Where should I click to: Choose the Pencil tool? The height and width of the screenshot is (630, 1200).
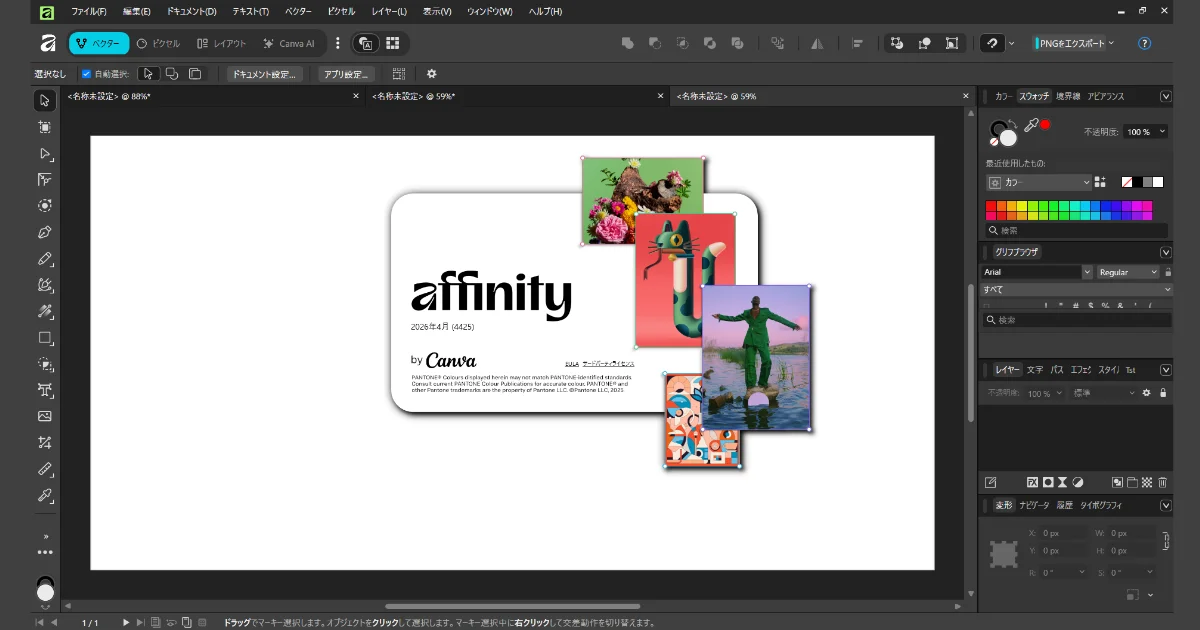45,259
